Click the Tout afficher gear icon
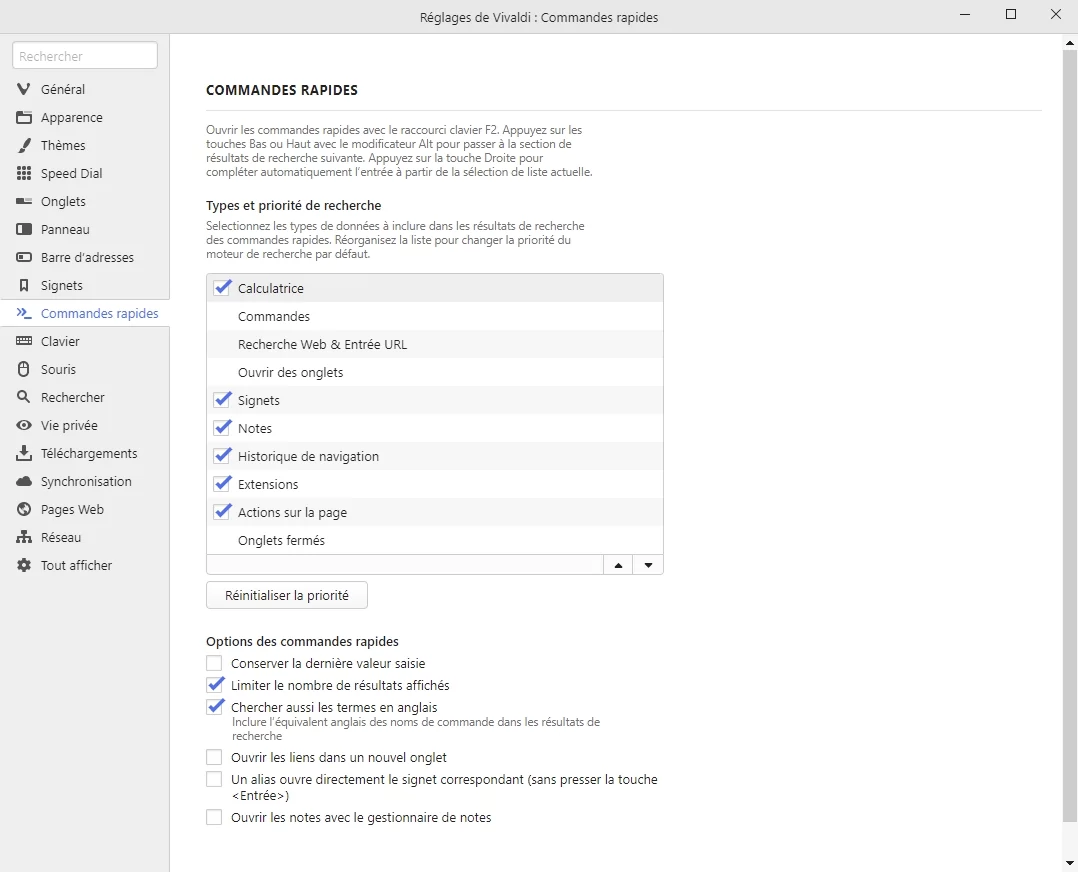Image resolution: width=1078 pixels, height=872 pixels. point(23,565)
